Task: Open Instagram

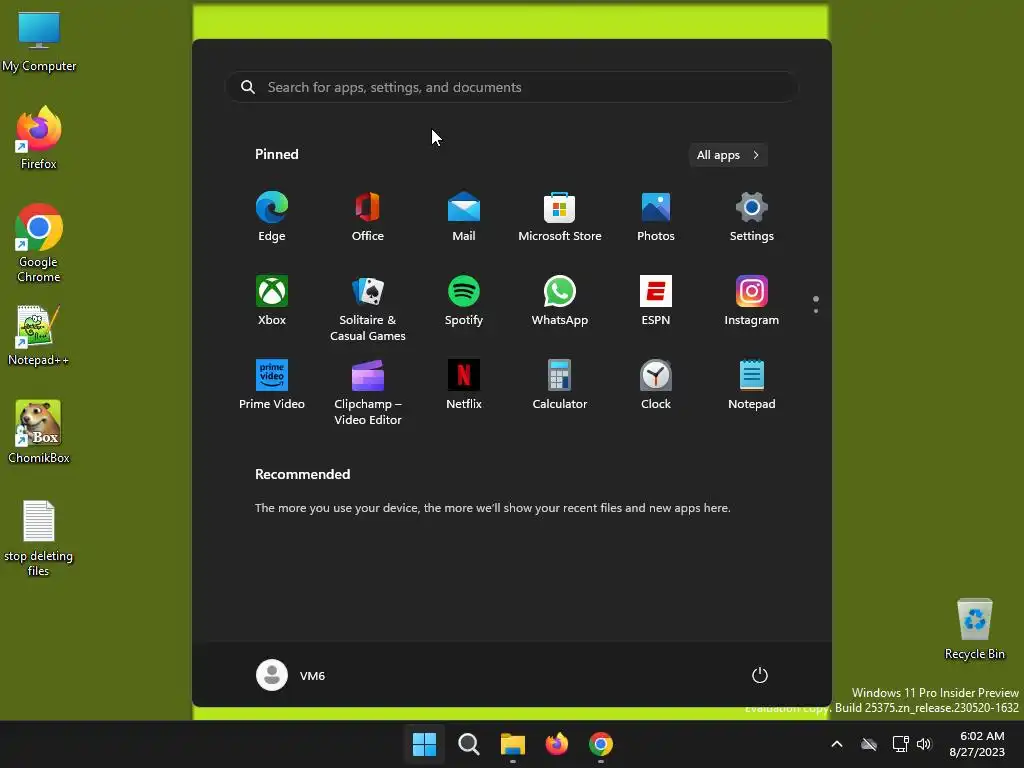Action: coord(752,300)
